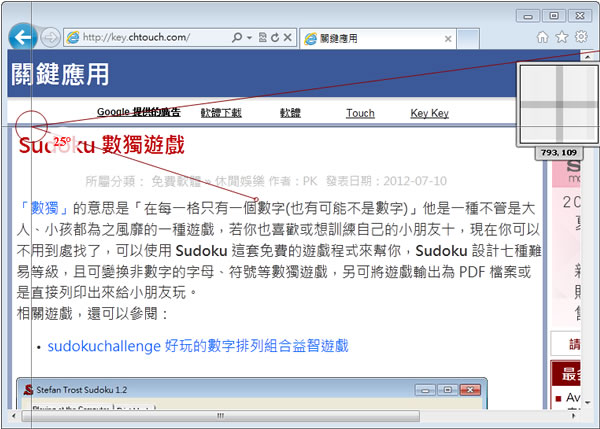
Task: Open the 軟體下載 menu link
Action: 221,113
